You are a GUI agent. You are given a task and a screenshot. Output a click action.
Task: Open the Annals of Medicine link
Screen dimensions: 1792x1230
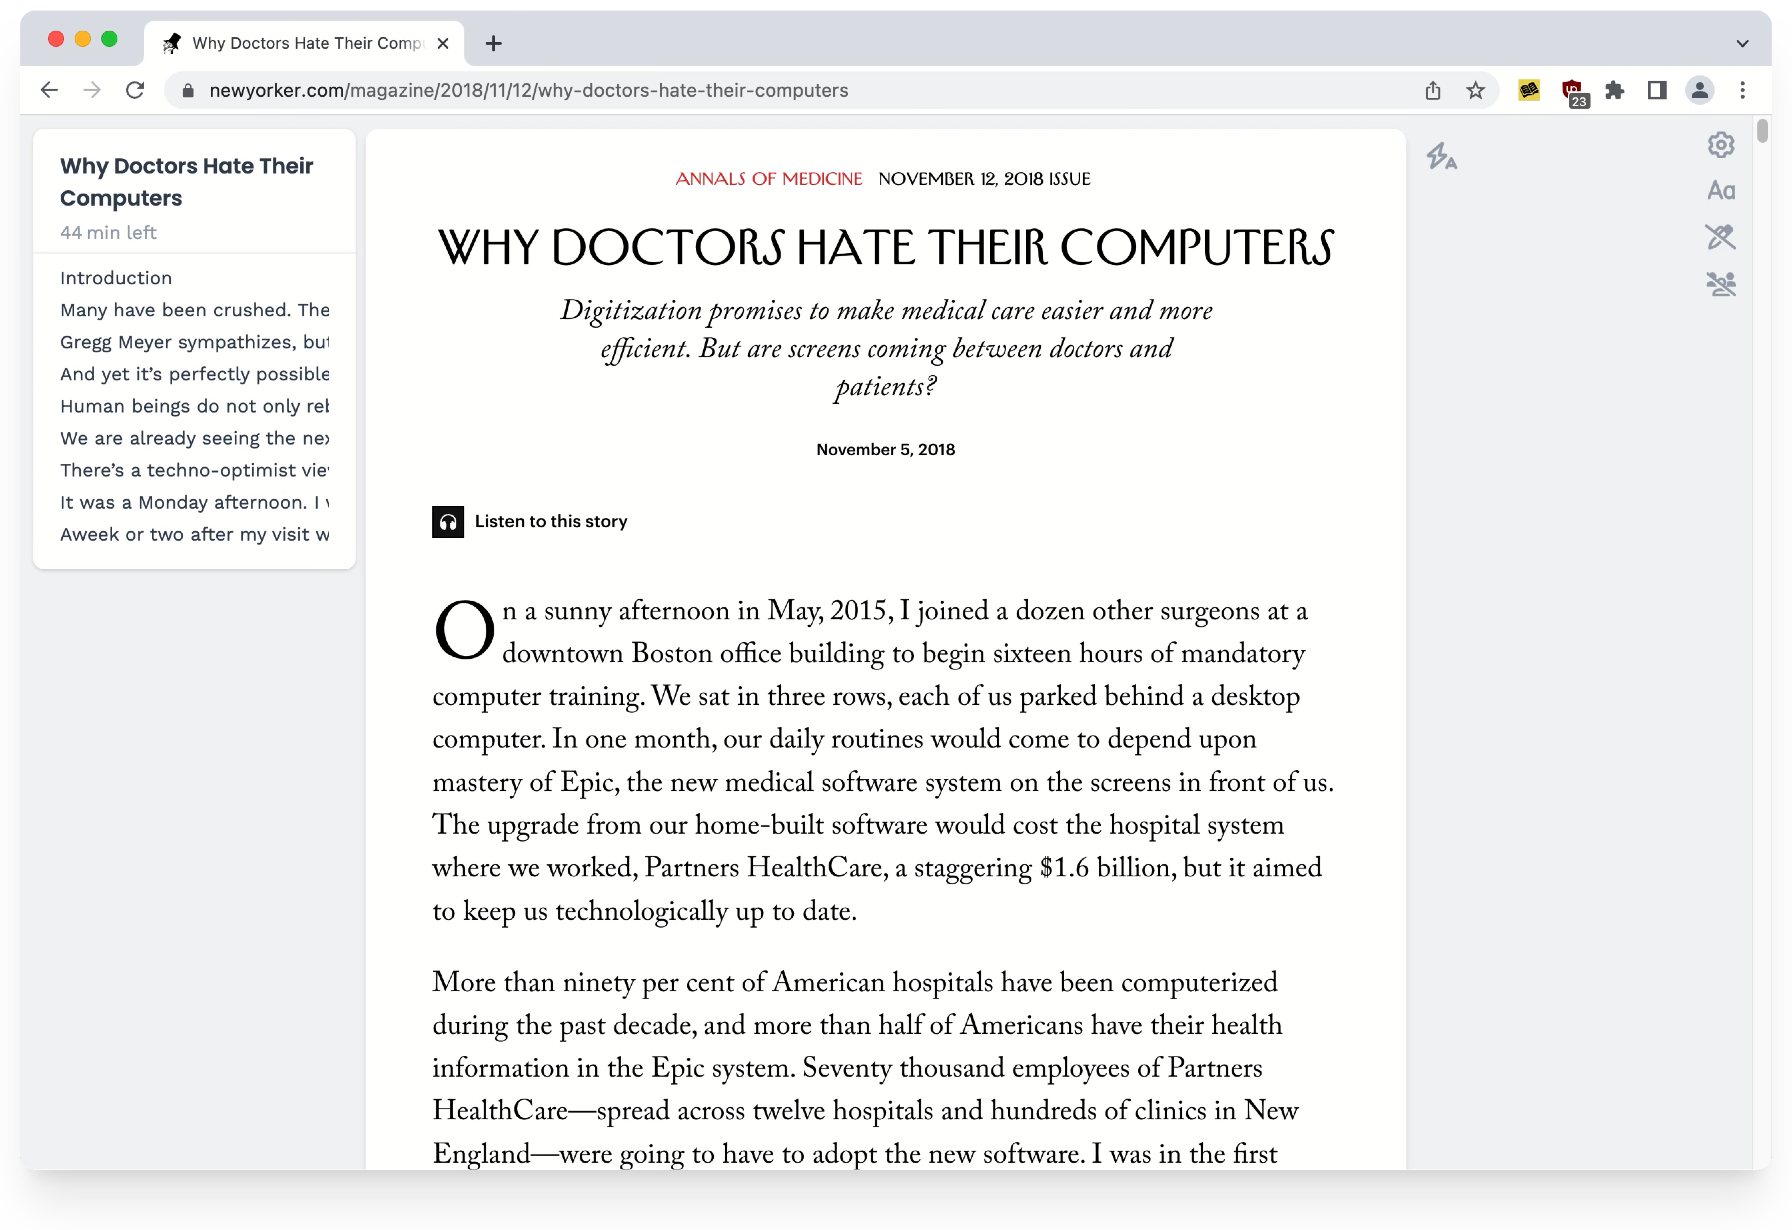(x=768, y=179)
